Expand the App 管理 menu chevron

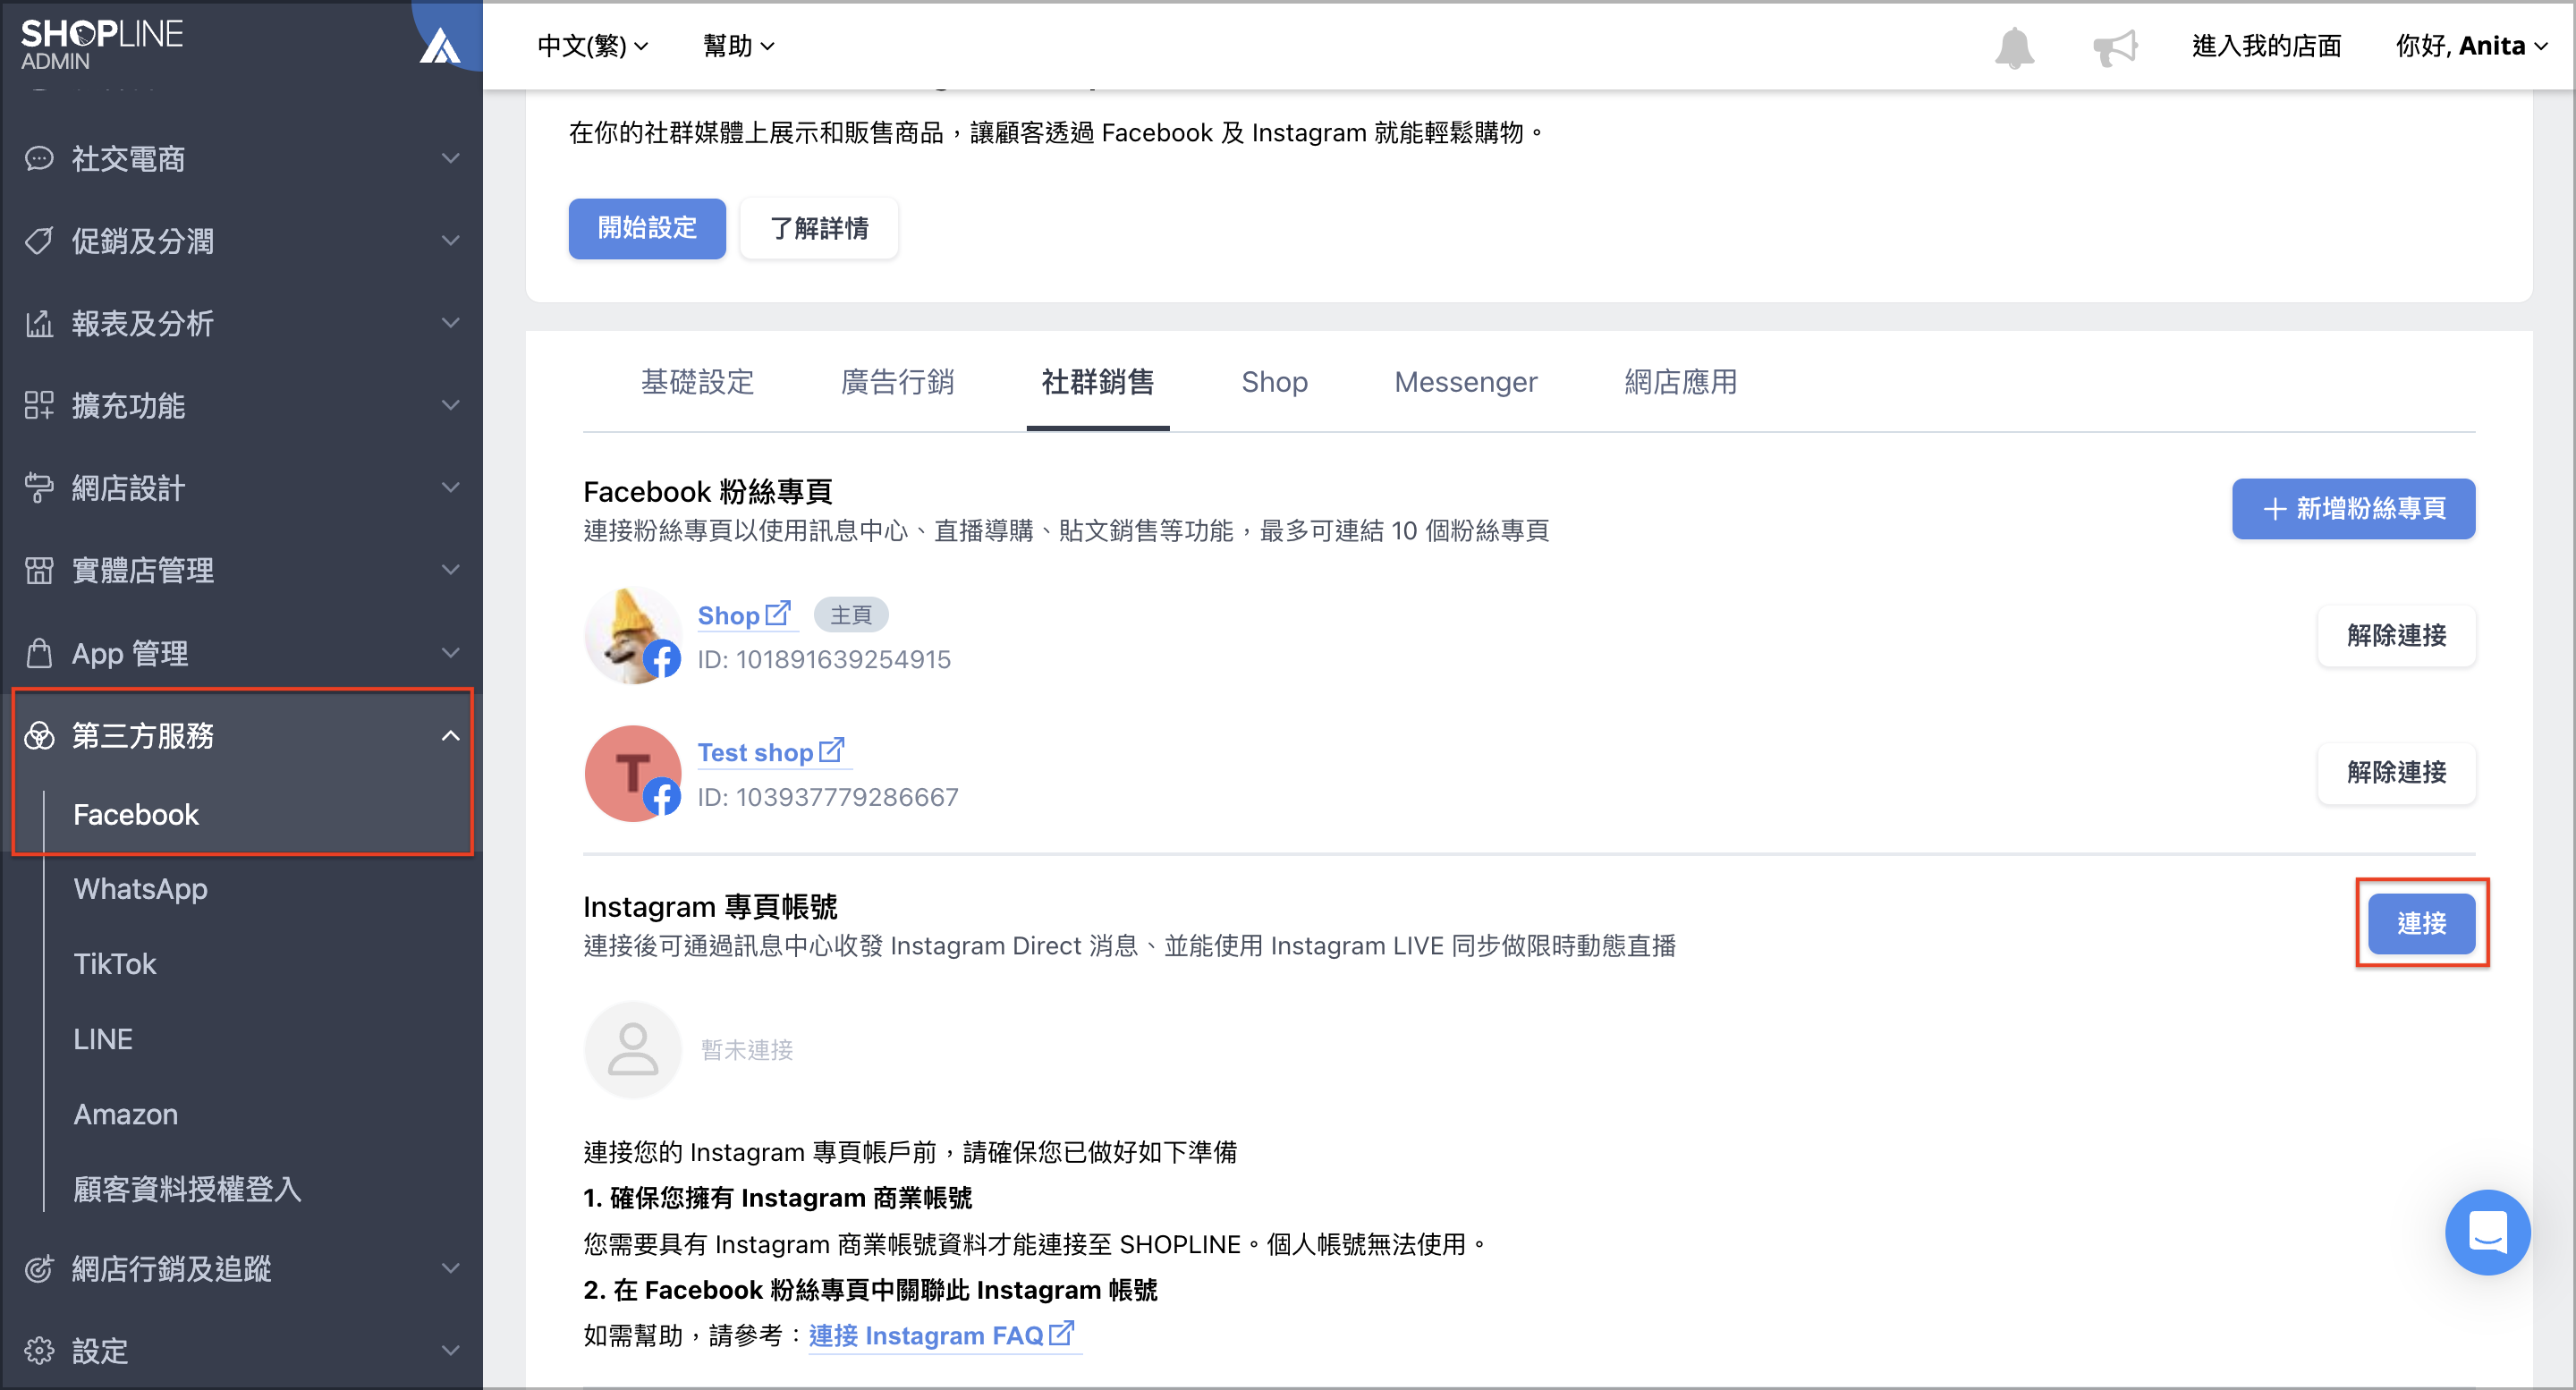(x=451, y=653)
